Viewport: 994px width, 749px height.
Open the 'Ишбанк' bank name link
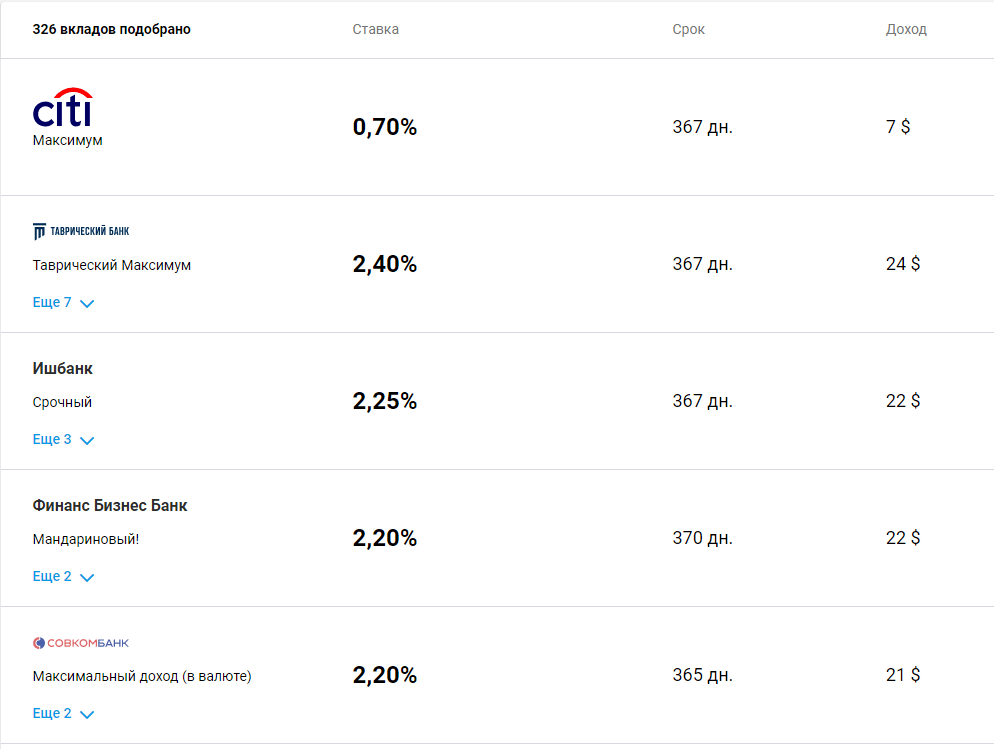[63, 369]
